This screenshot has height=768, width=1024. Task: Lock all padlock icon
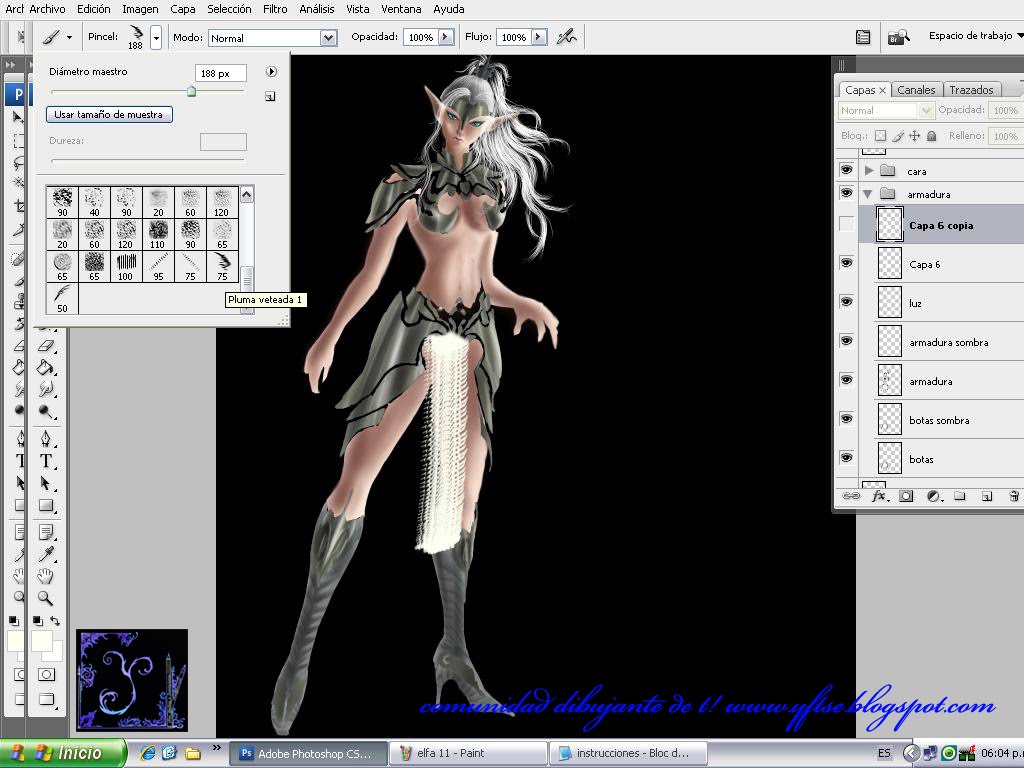(x=932, y=136)
